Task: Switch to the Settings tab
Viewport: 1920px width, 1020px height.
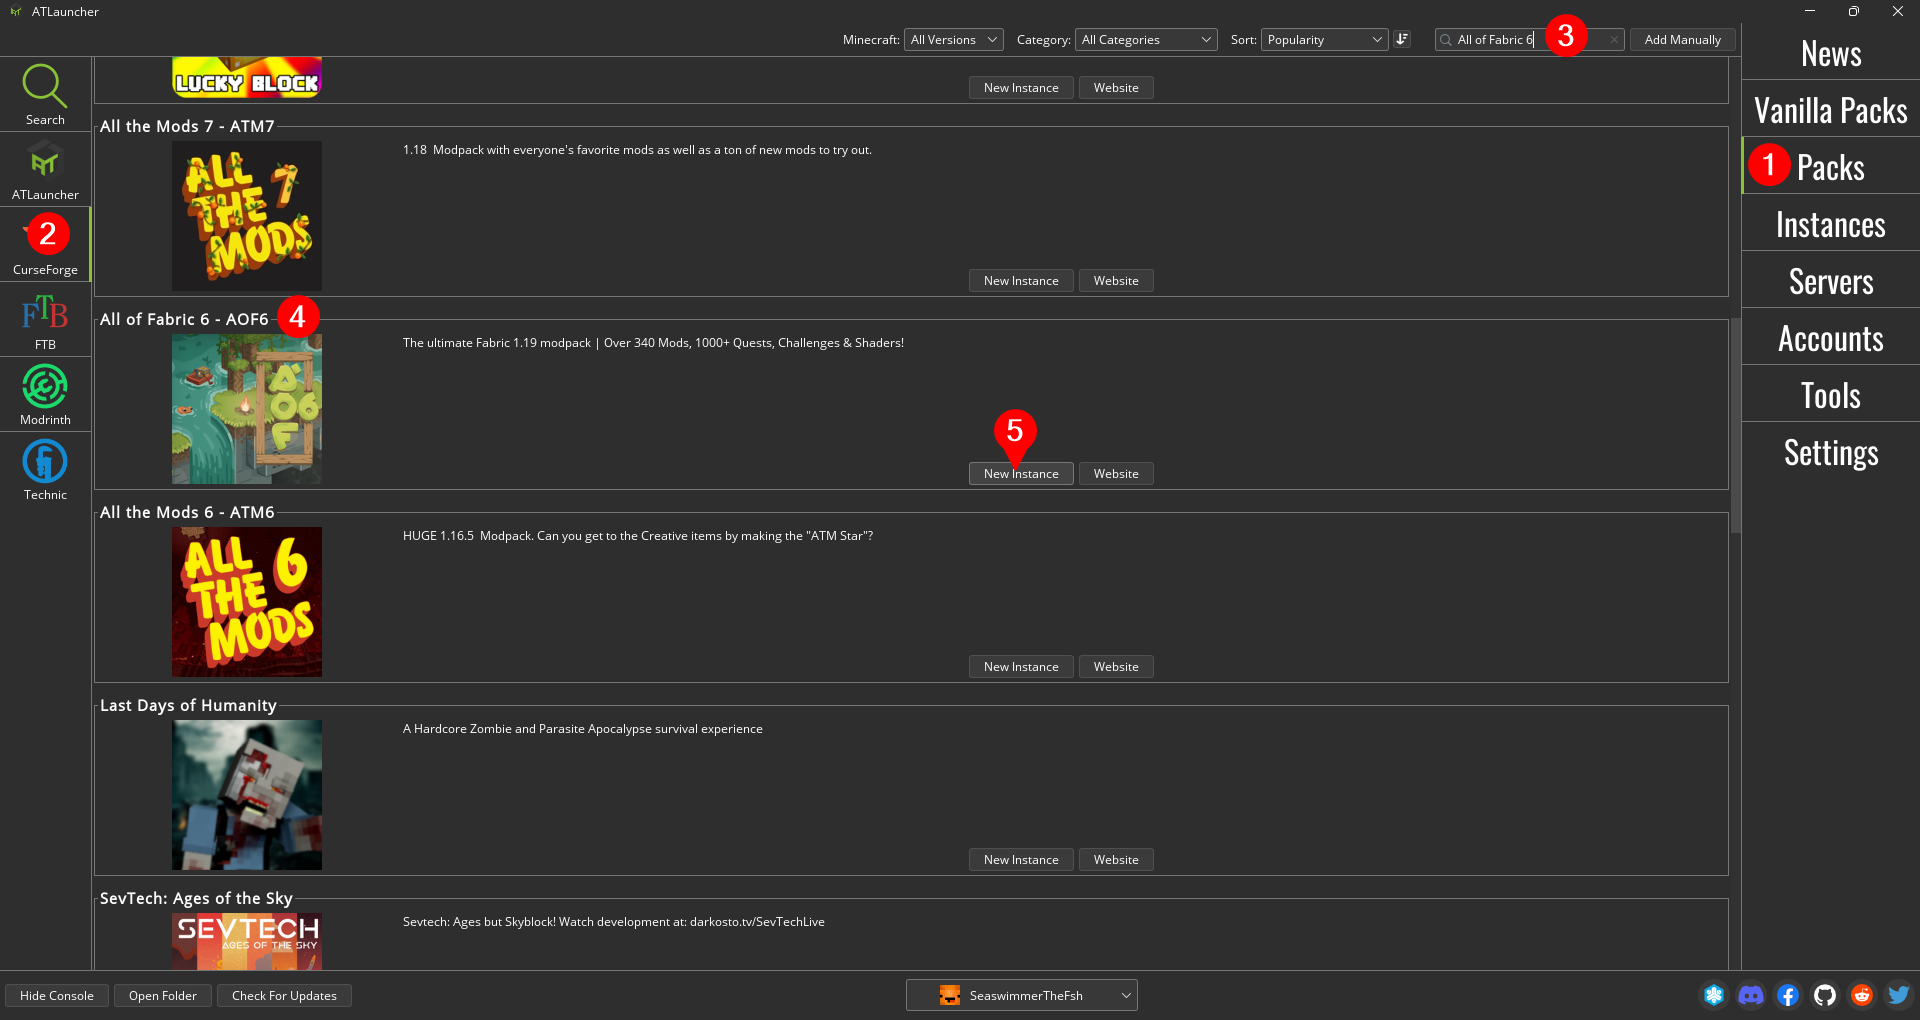Action: coord(1831,452)
